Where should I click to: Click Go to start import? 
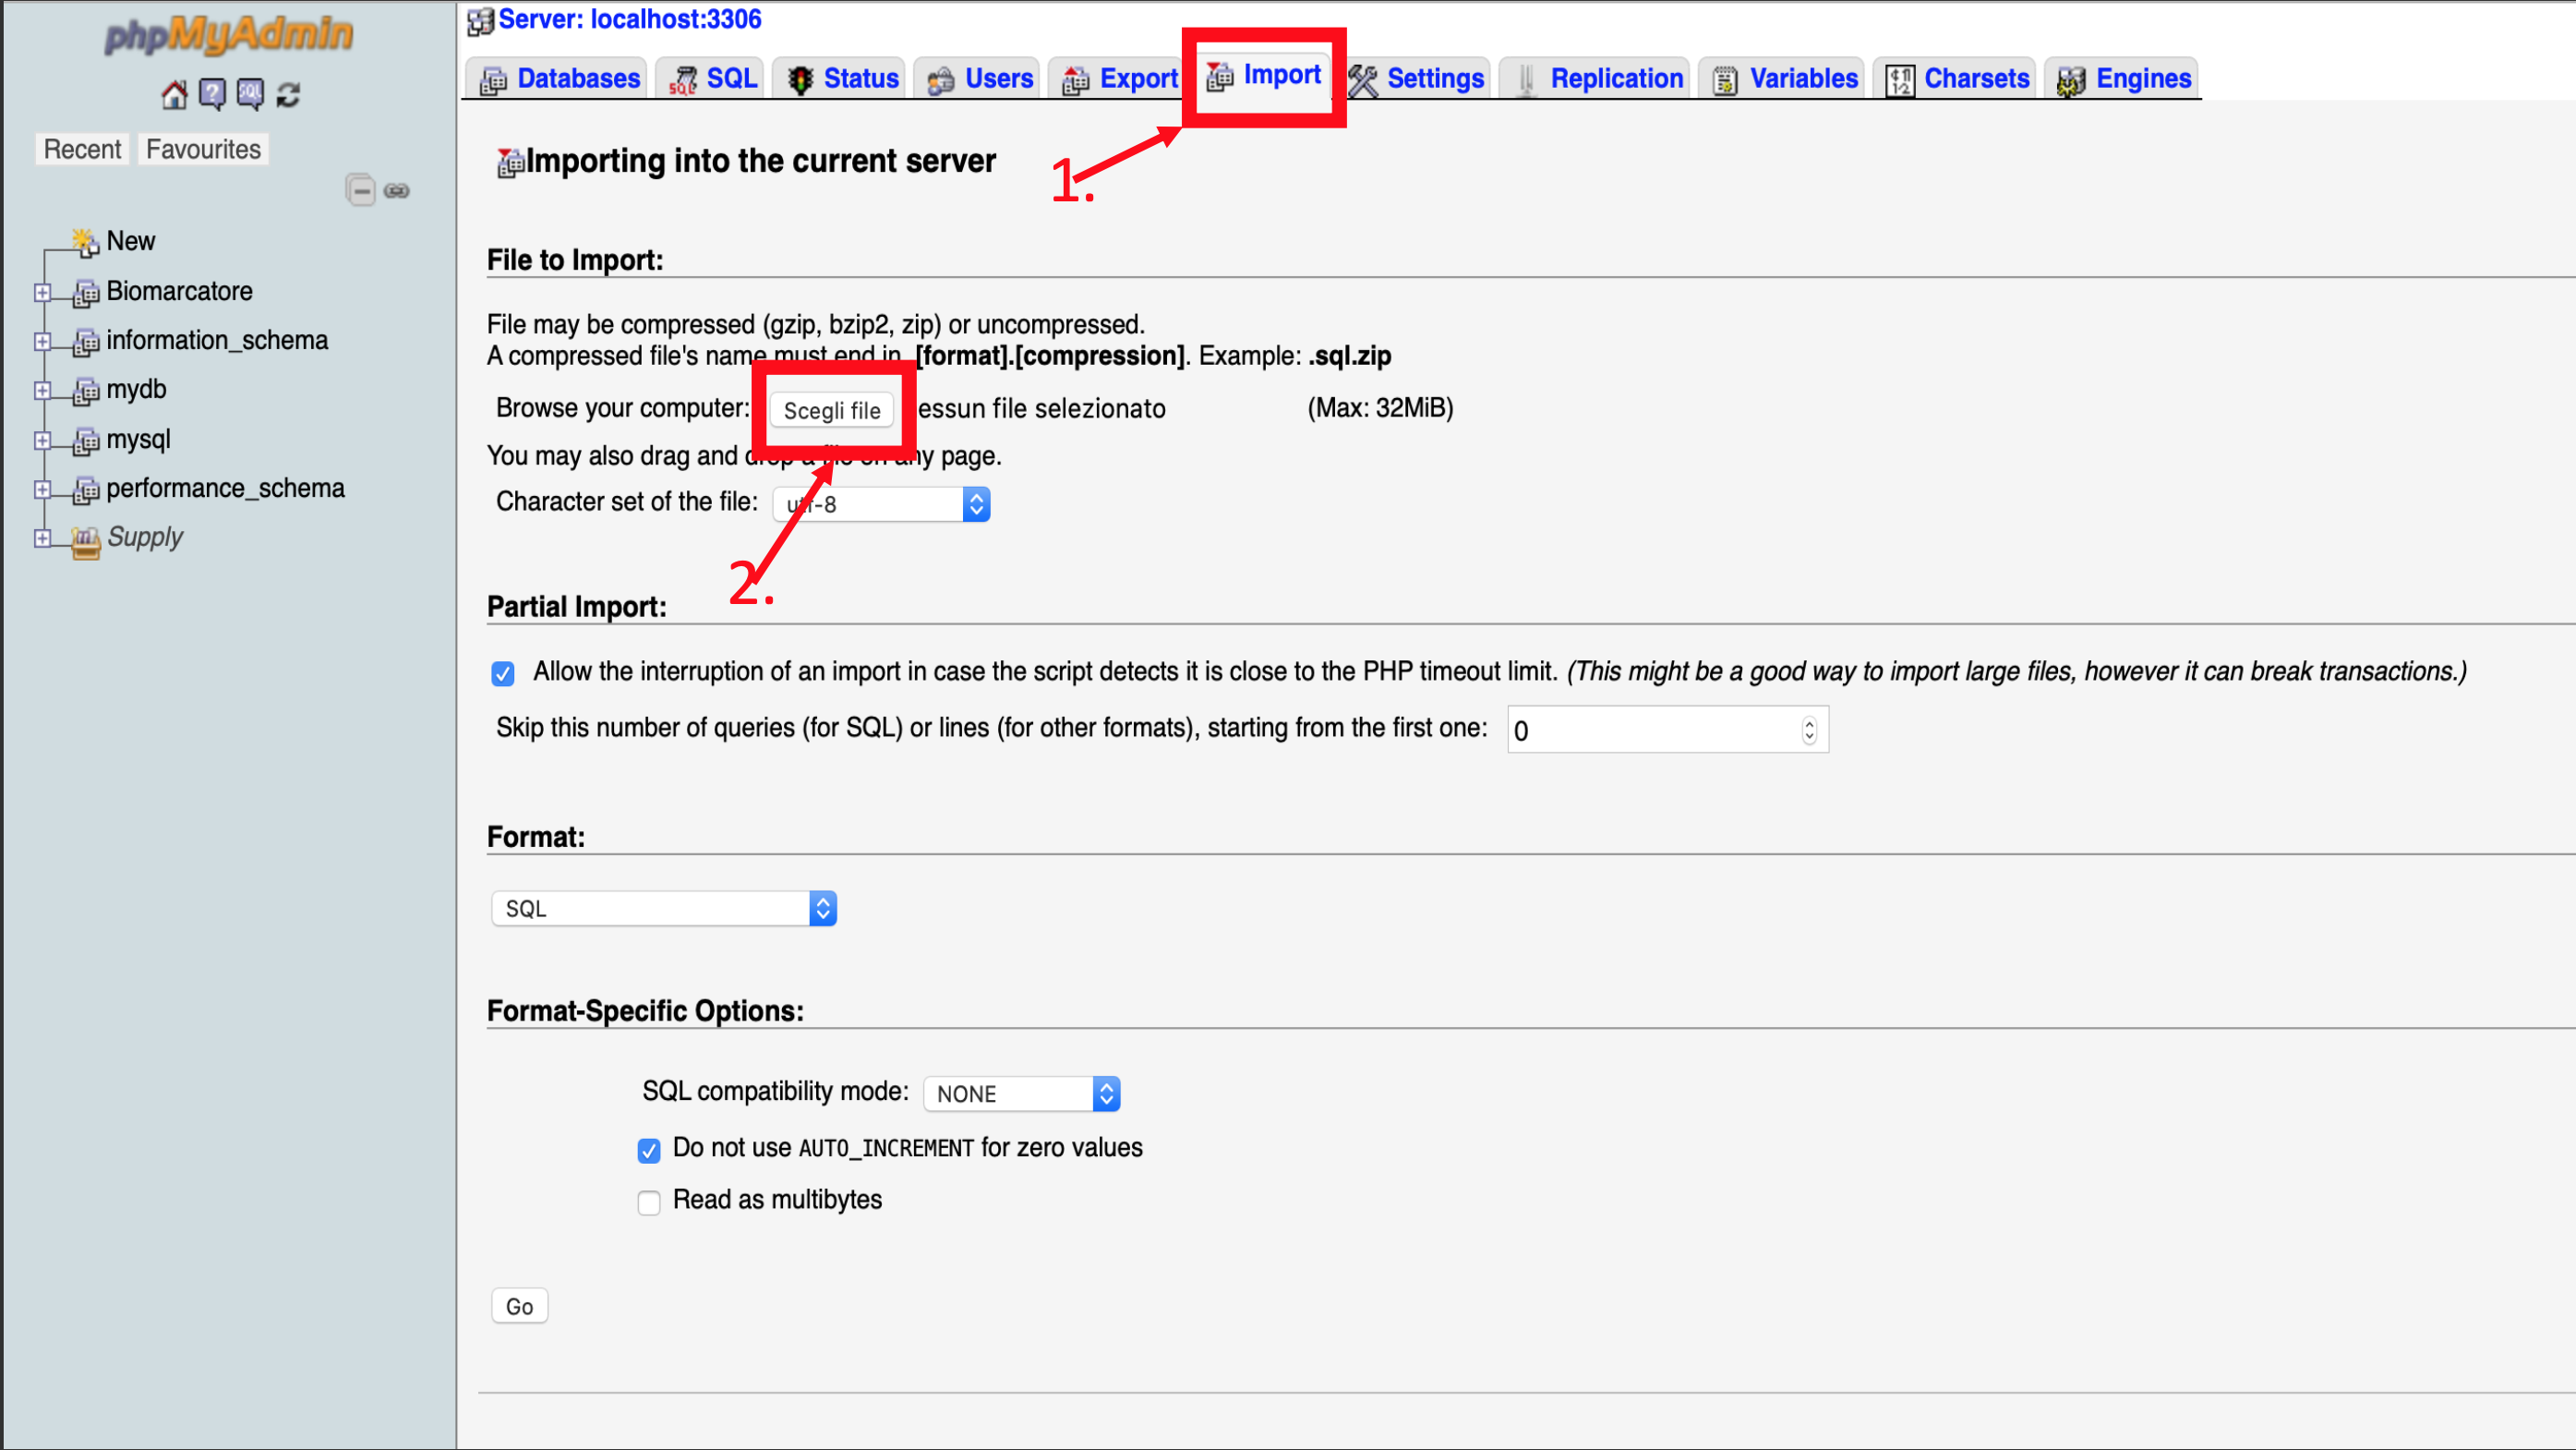[520, 1305]
